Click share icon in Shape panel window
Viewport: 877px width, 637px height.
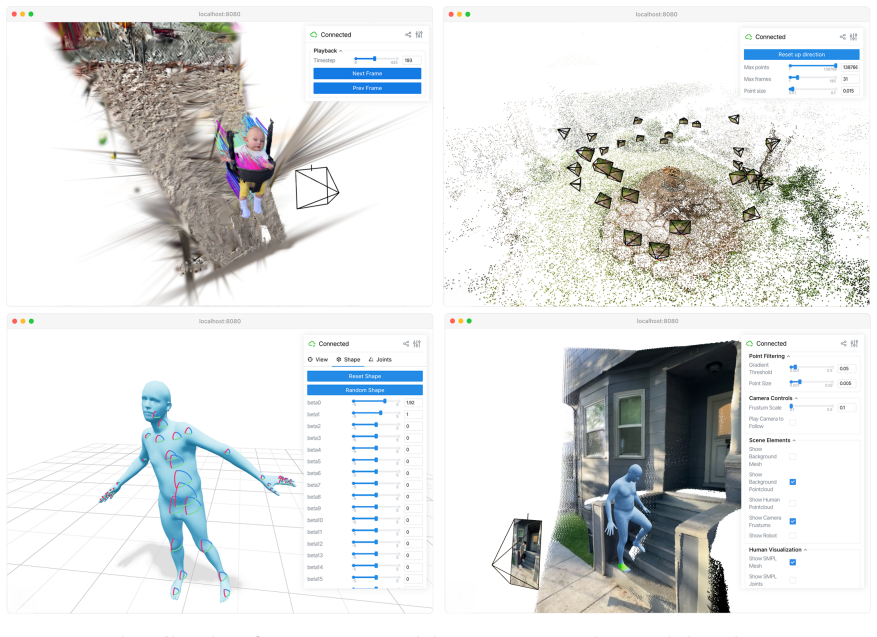[406, 343]
